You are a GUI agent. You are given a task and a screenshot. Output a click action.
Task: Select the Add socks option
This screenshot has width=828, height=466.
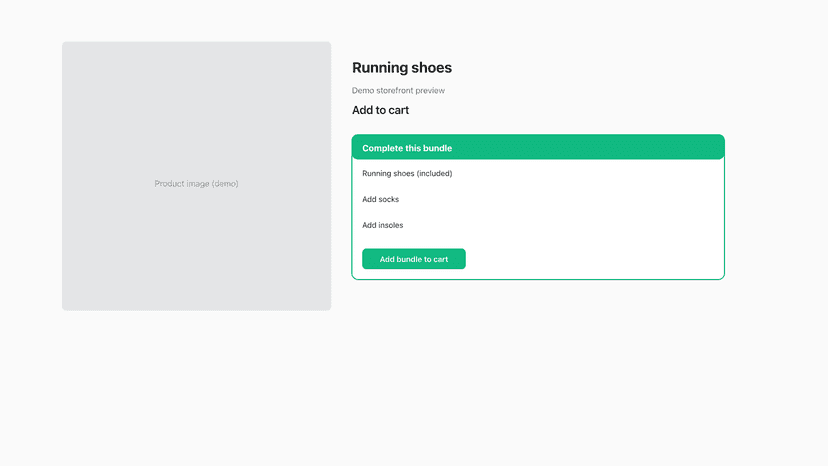coord(380,199)
